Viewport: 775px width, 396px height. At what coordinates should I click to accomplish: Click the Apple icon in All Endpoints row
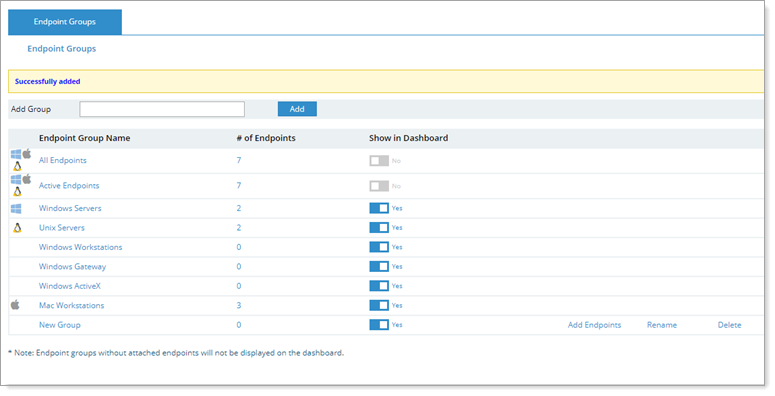click(x=27, y=154)
